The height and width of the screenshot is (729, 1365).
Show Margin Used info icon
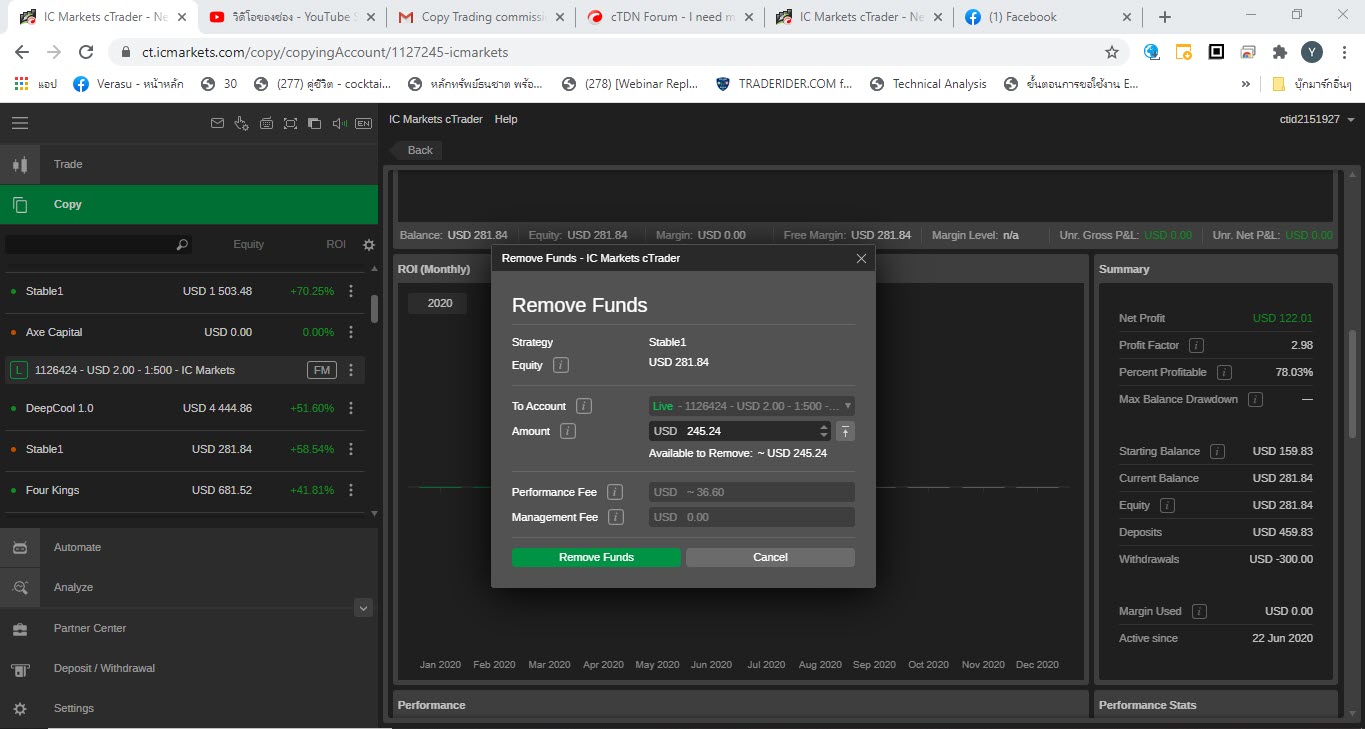coord(1199,611)
